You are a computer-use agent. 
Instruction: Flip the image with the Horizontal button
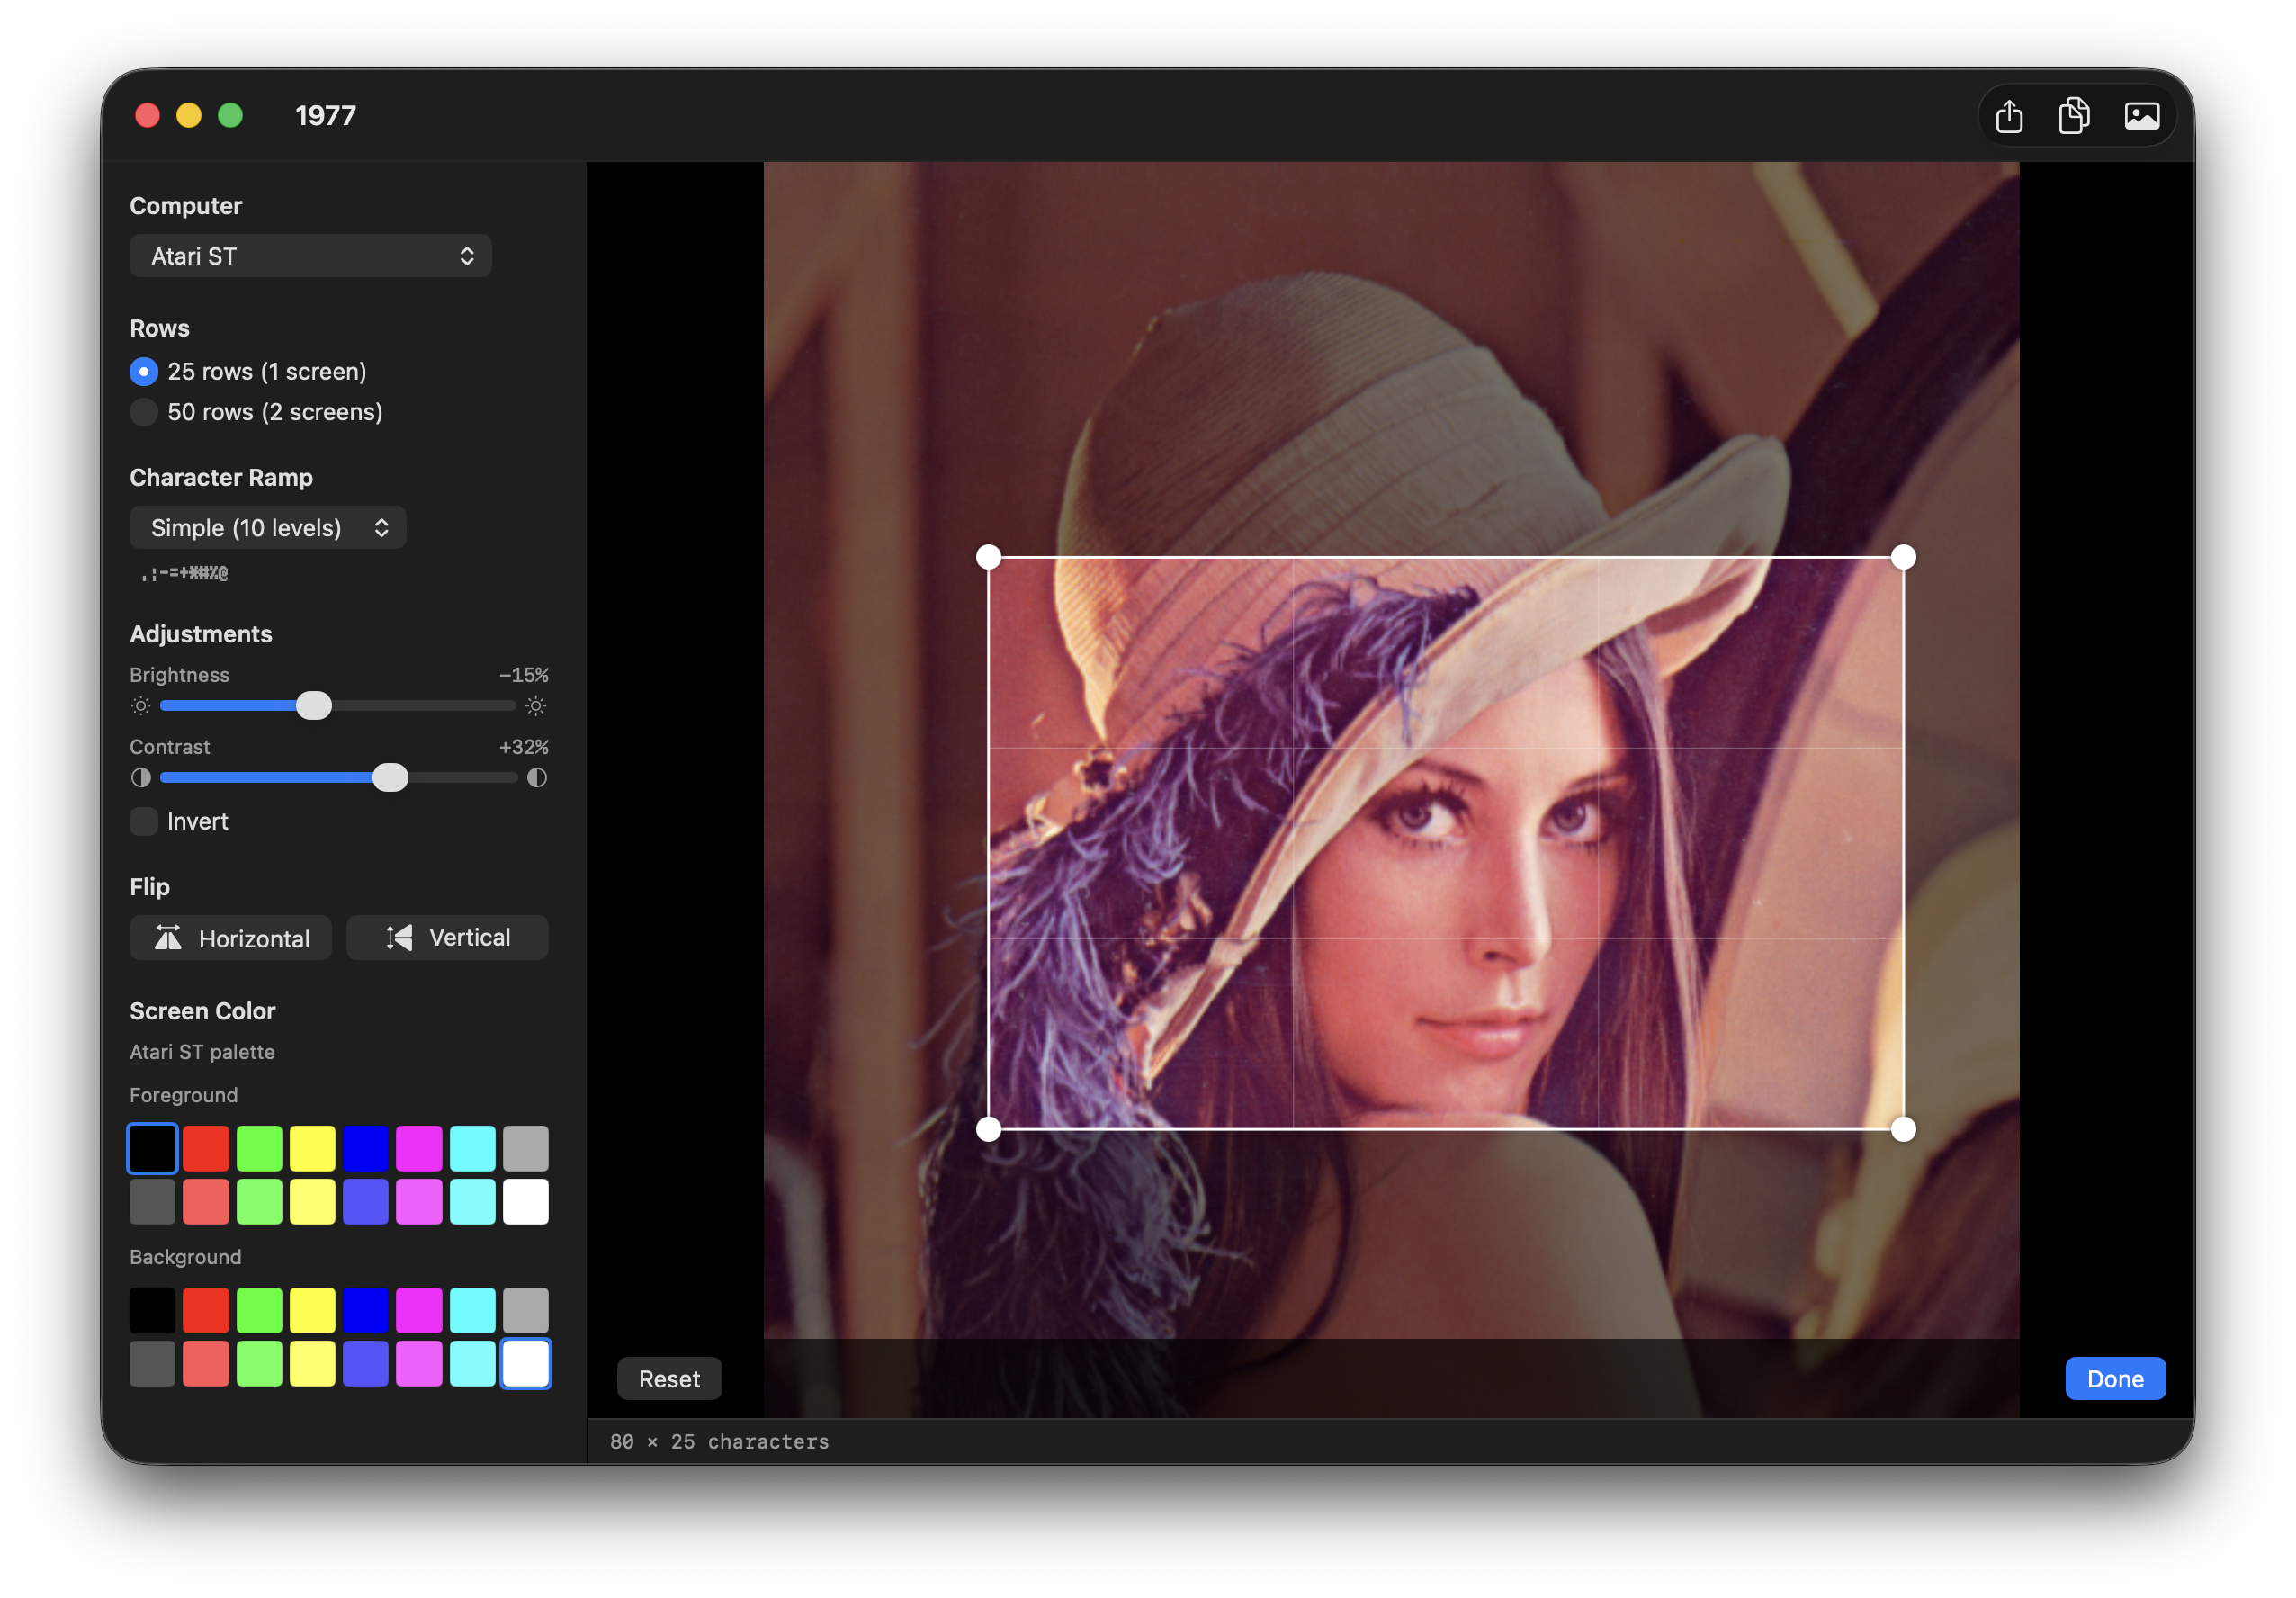click(230, 938)
